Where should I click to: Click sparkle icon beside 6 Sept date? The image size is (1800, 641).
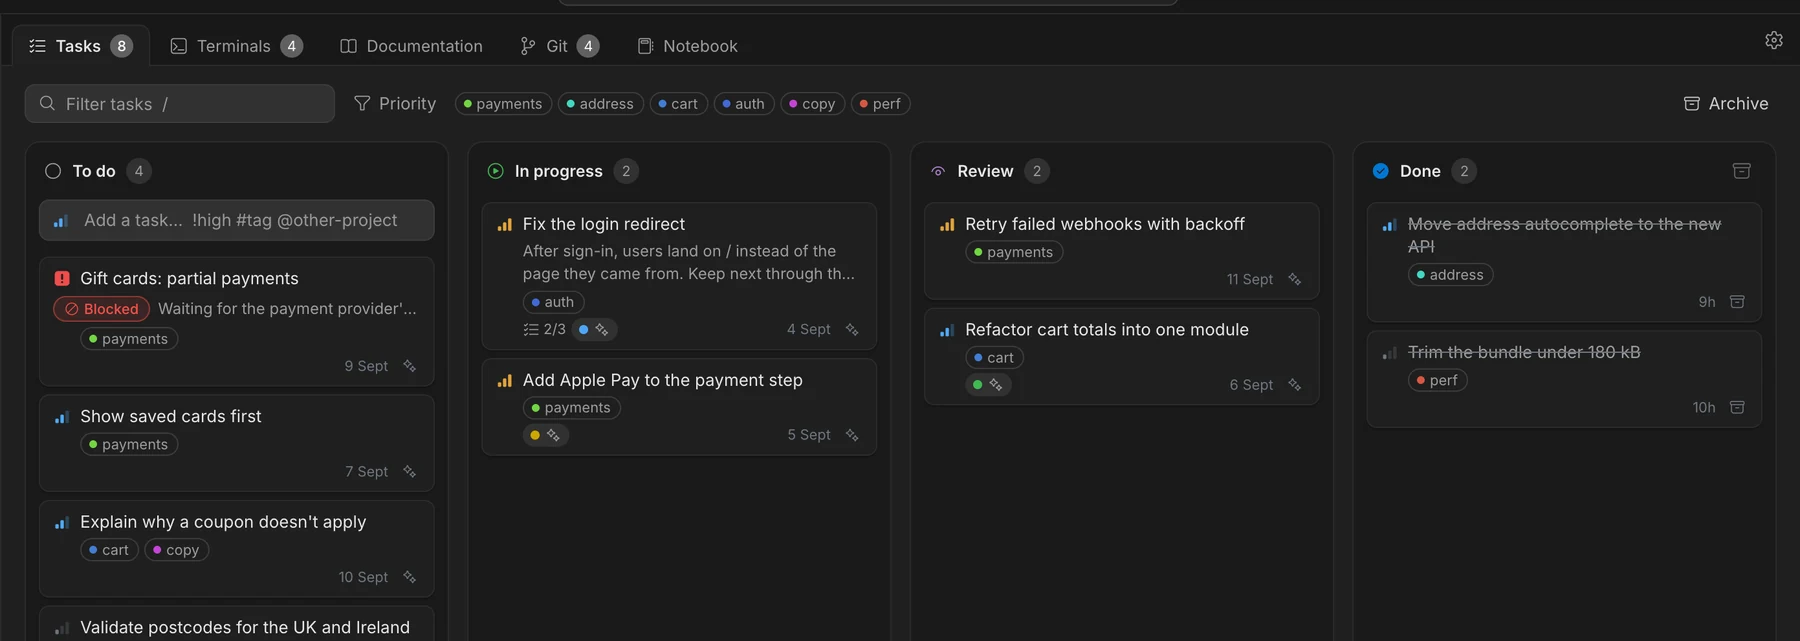pyautogui.click(x=1294, y=385)
